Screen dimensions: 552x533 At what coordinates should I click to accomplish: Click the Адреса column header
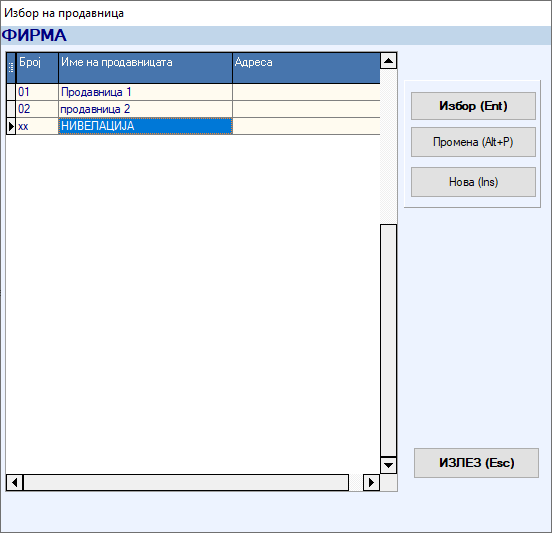[x=306, y=68]
